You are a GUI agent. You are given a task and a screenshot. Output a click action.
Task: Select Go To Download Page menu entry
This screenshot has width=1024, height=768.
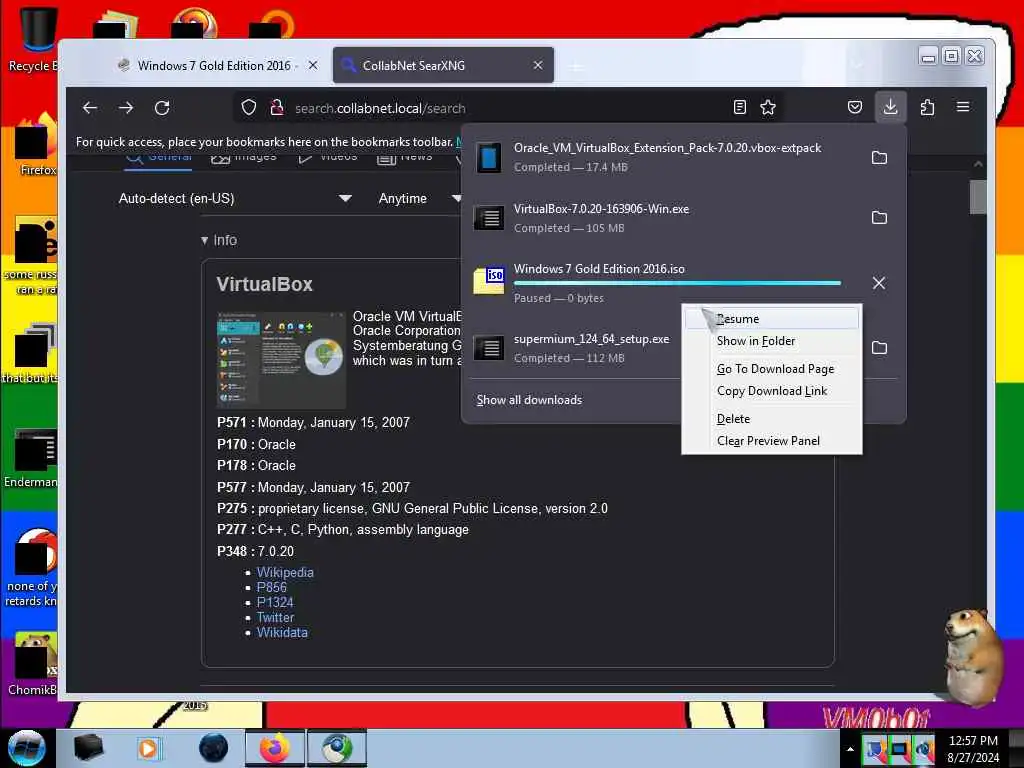[x=771, y=369]
